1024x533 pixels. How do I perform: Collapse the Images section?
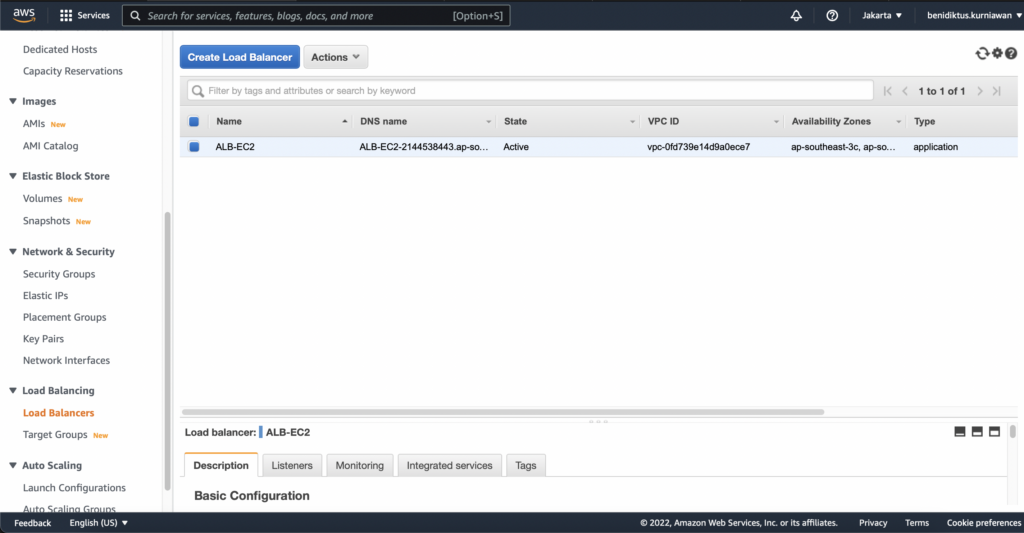(12, 101)
